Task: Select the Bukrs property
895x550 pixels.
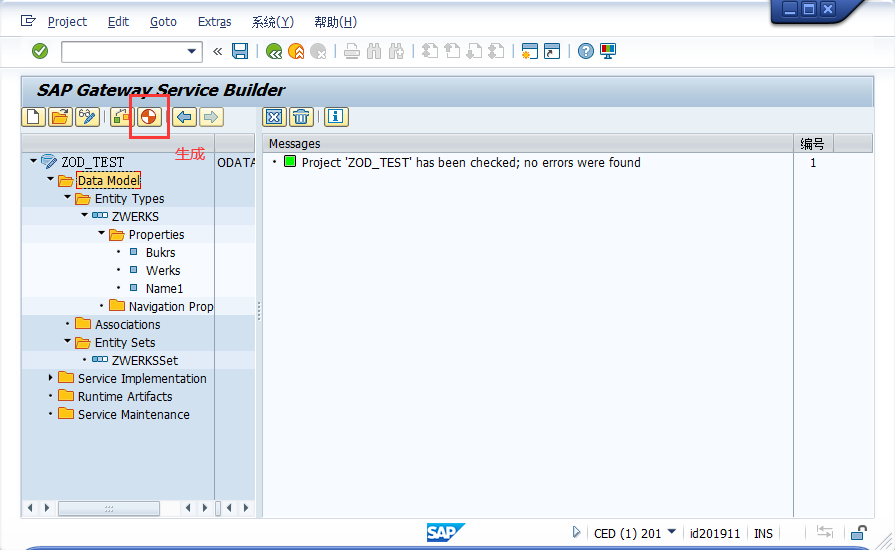Action: point(160,252)
